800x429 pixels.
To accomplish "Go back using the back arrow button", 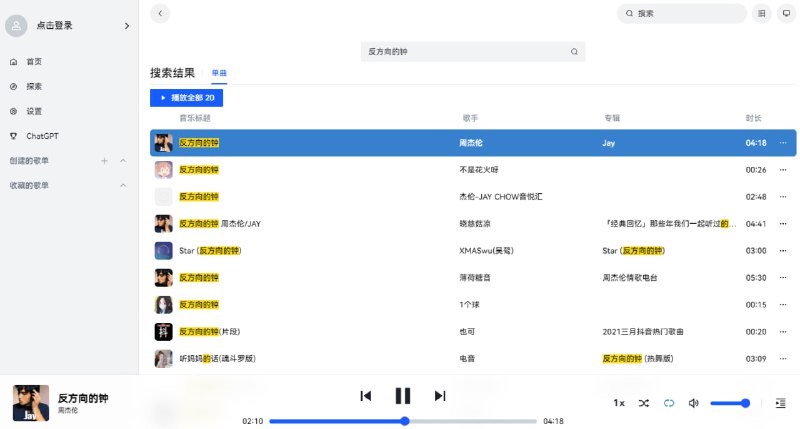I will [x=160, y=13].
